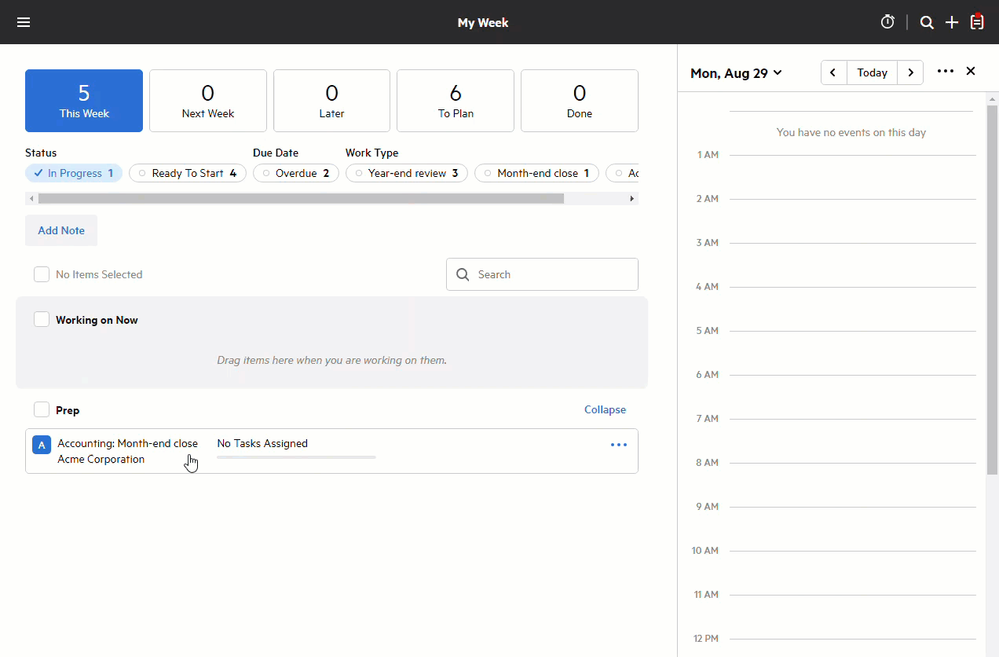Open global search magnifier icon
The width and height of the screenshot is (999, 657).
pos(927,22)
